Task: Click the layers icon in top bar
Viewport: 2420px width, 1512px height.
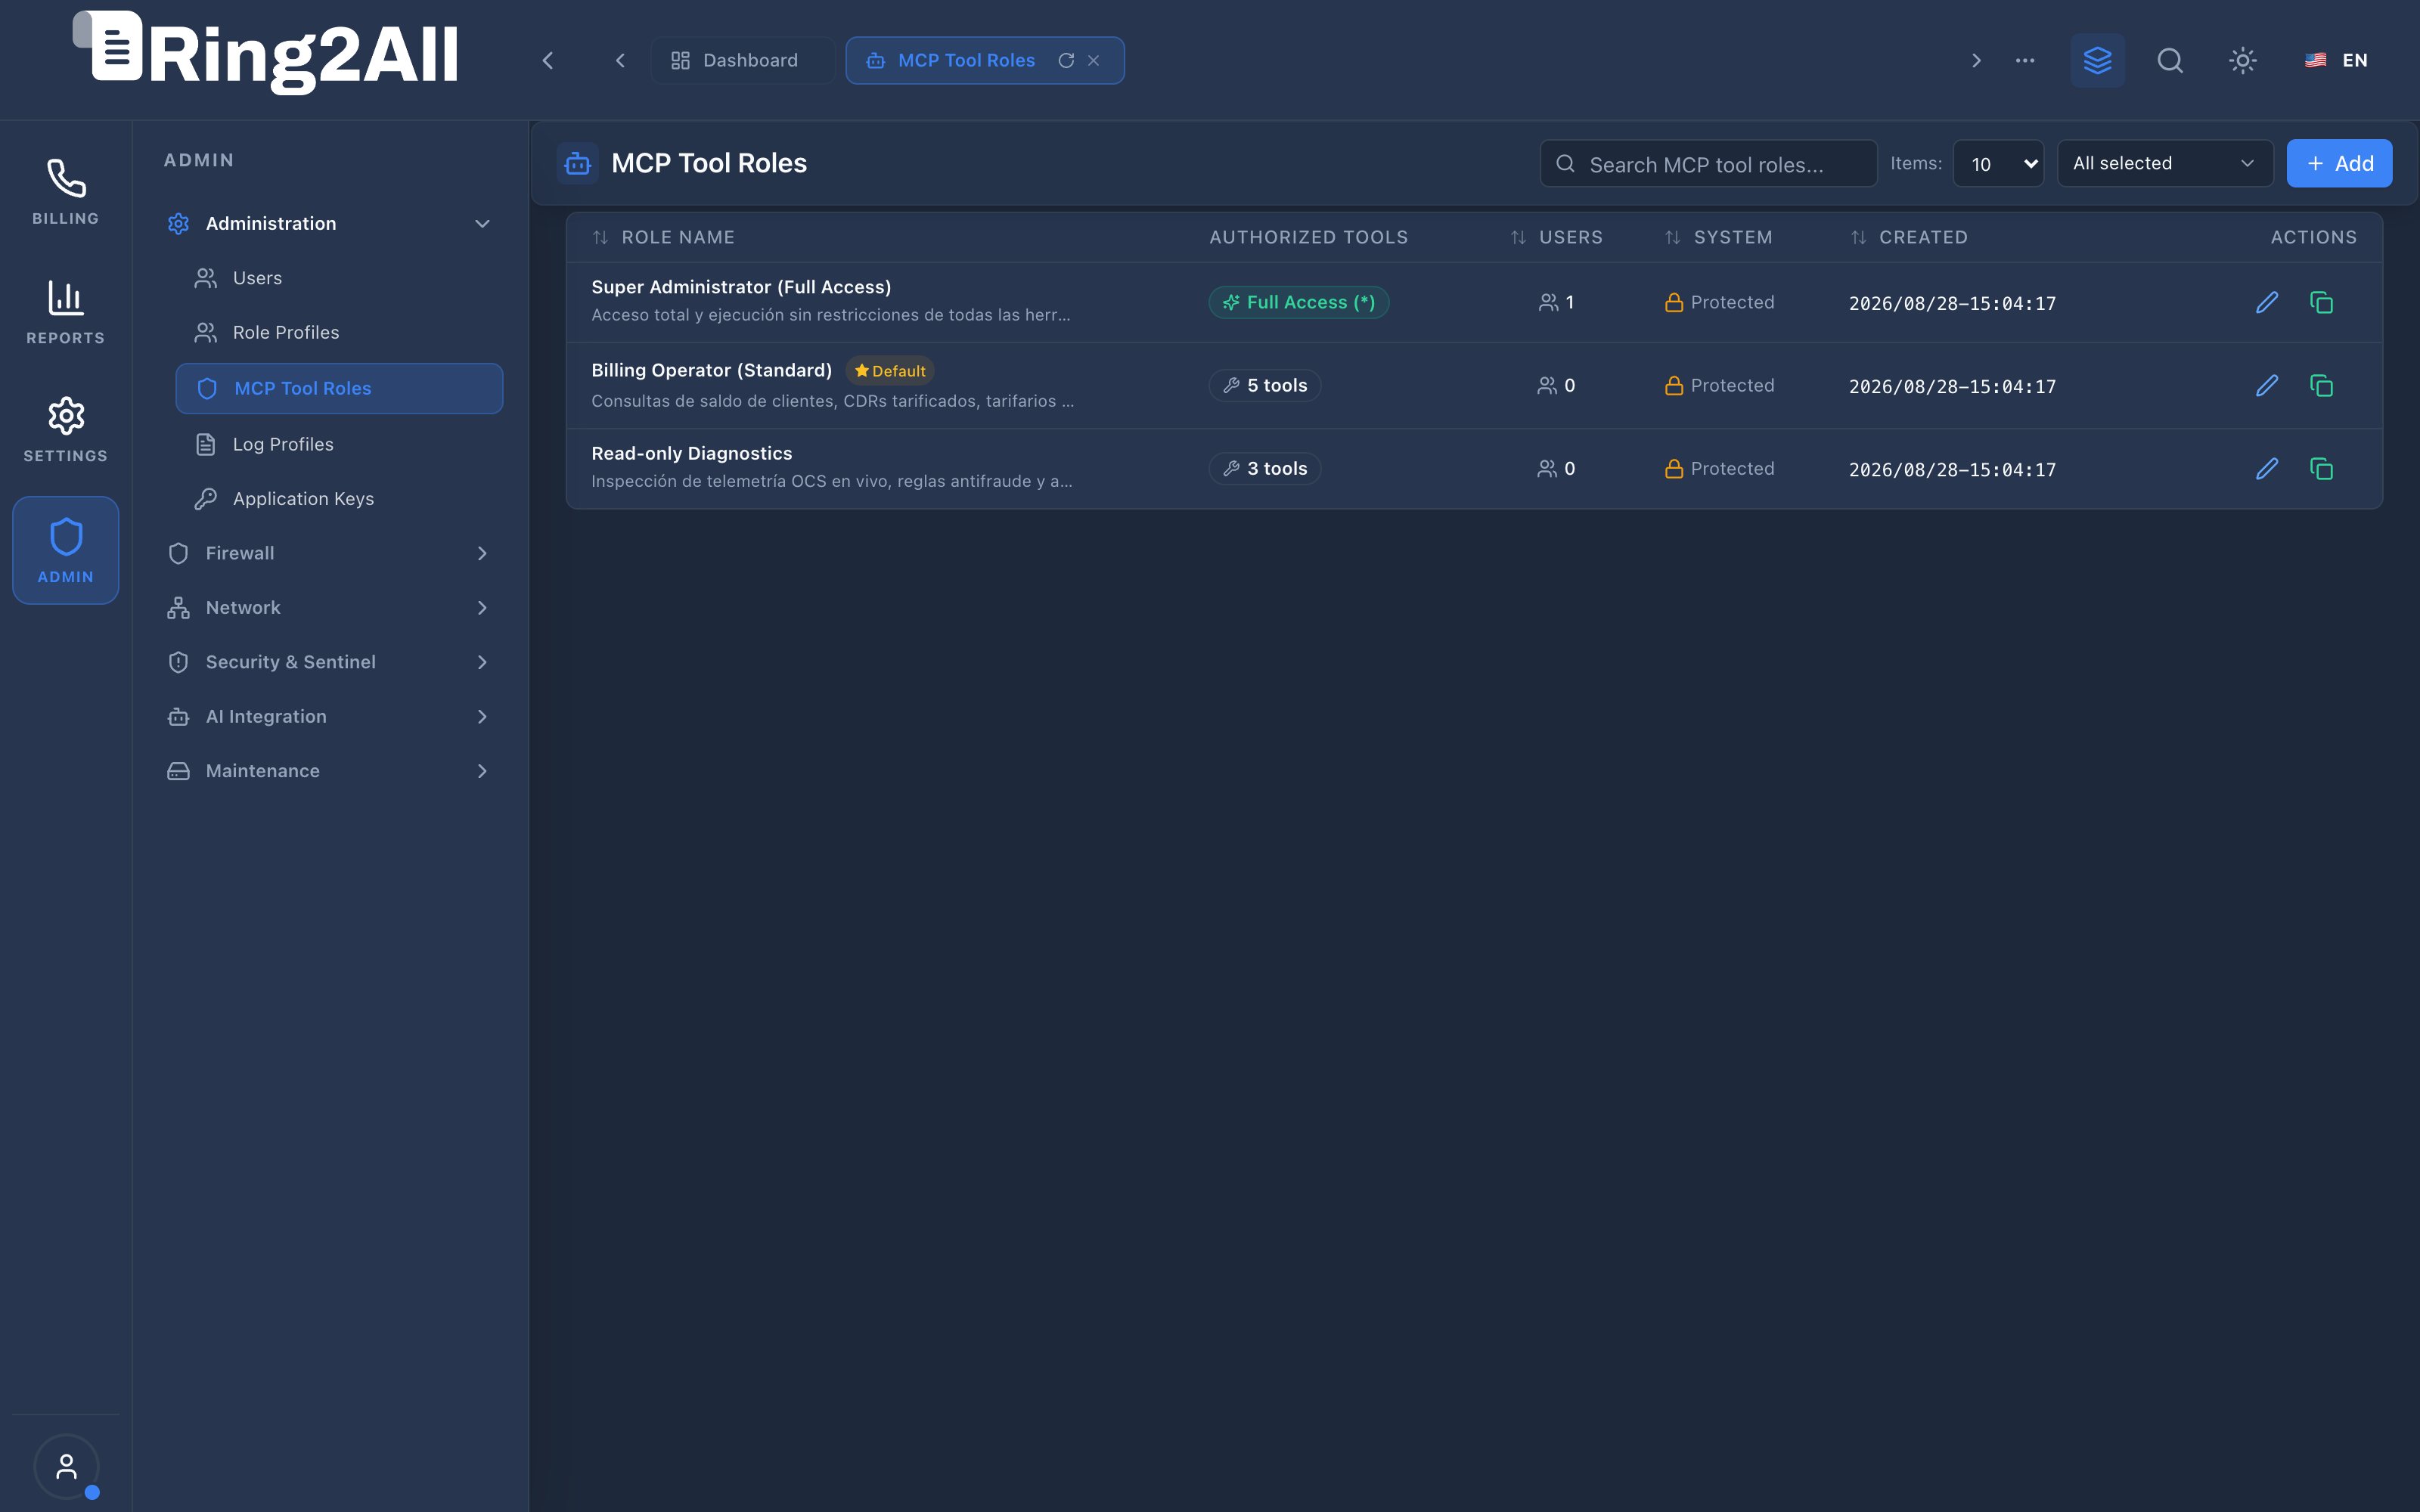Action: pyautogui.click(x=2097, y=60)
